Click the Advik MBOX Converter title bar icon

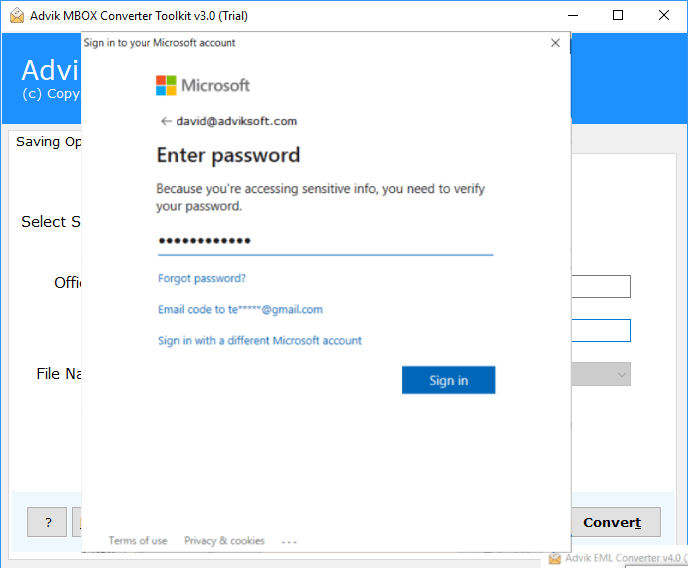[17, 15]
